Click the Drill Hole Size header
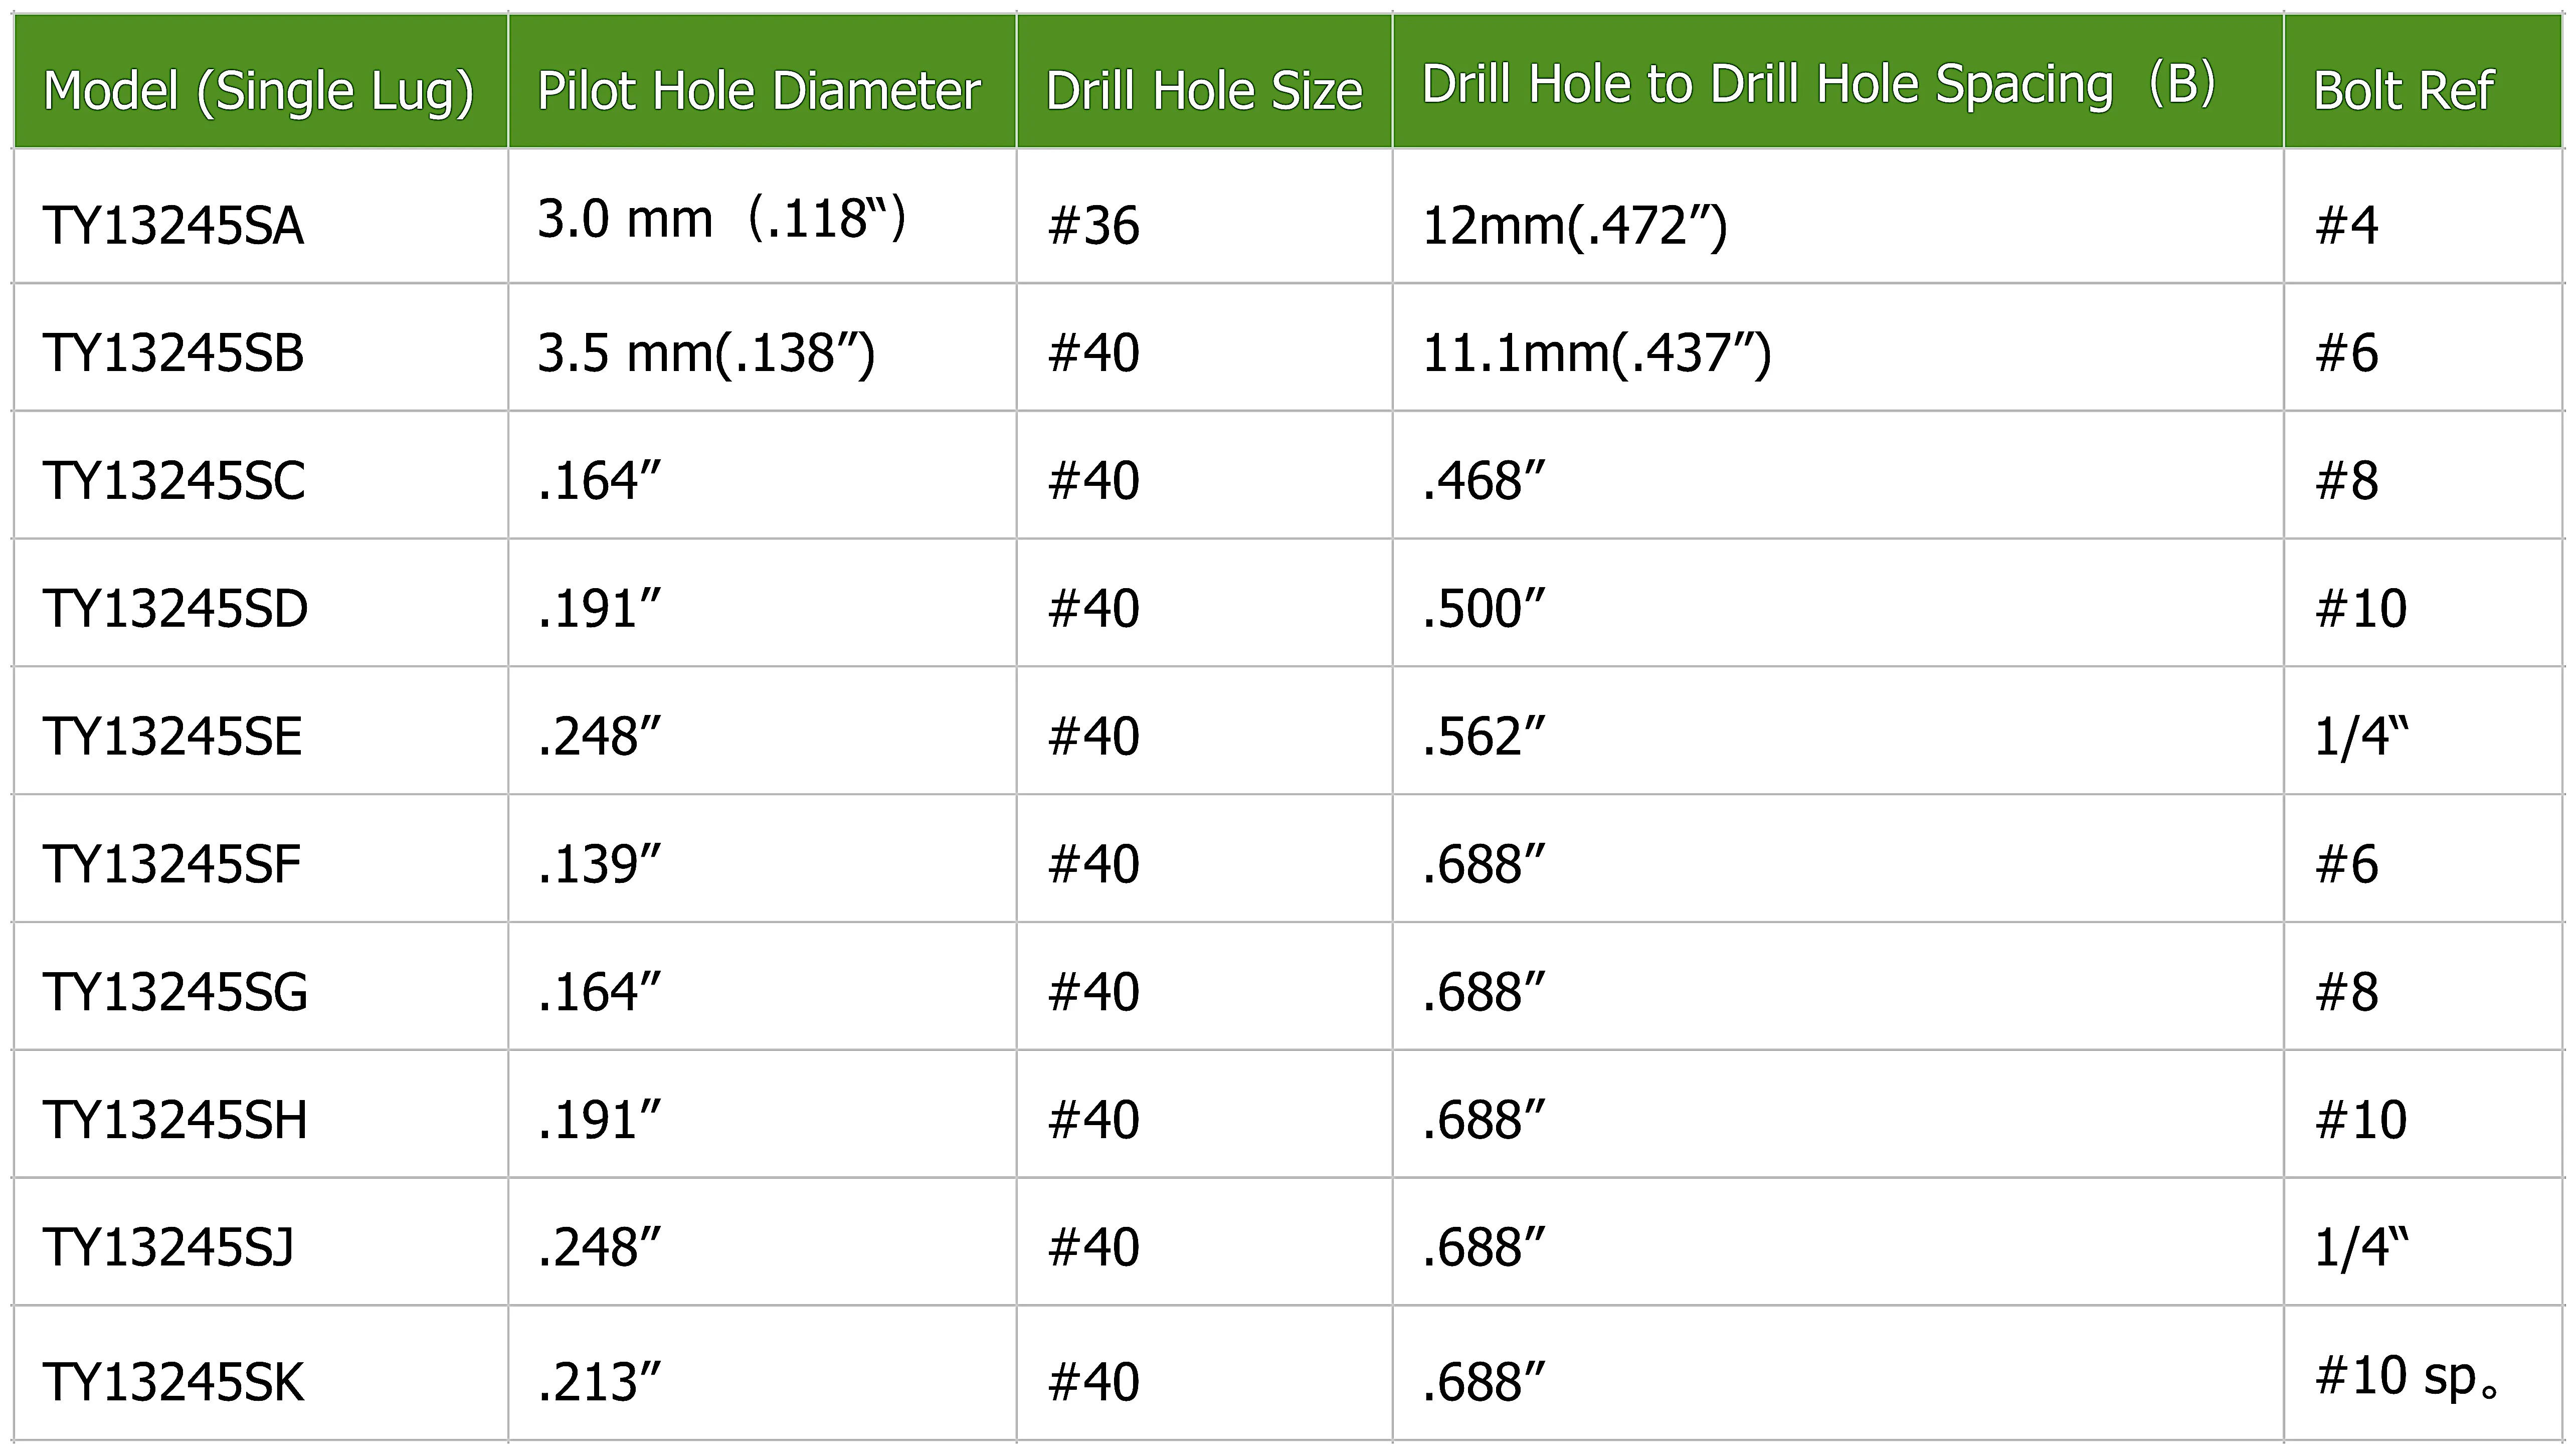 (x=1203, y=90)
